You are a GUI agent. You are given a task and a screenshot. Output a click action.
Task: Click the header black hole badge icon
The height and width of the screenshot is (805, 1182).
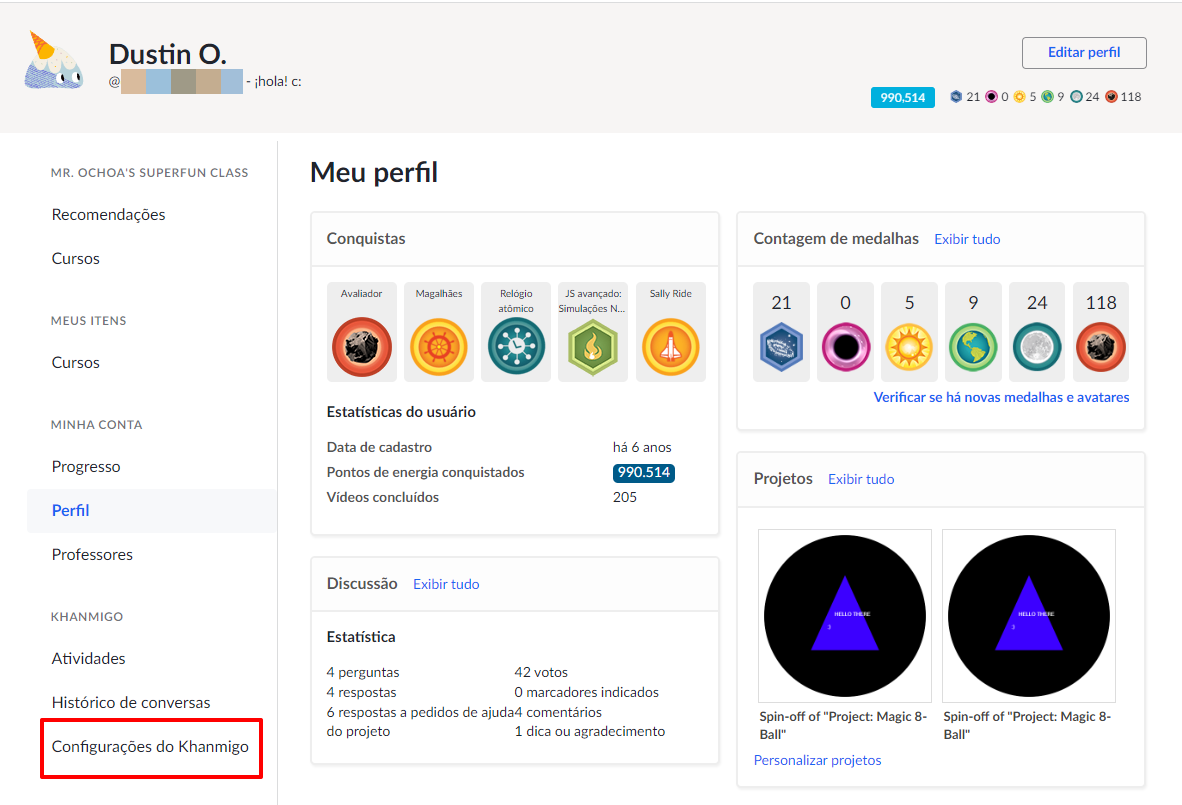click(x=991, y=96)
